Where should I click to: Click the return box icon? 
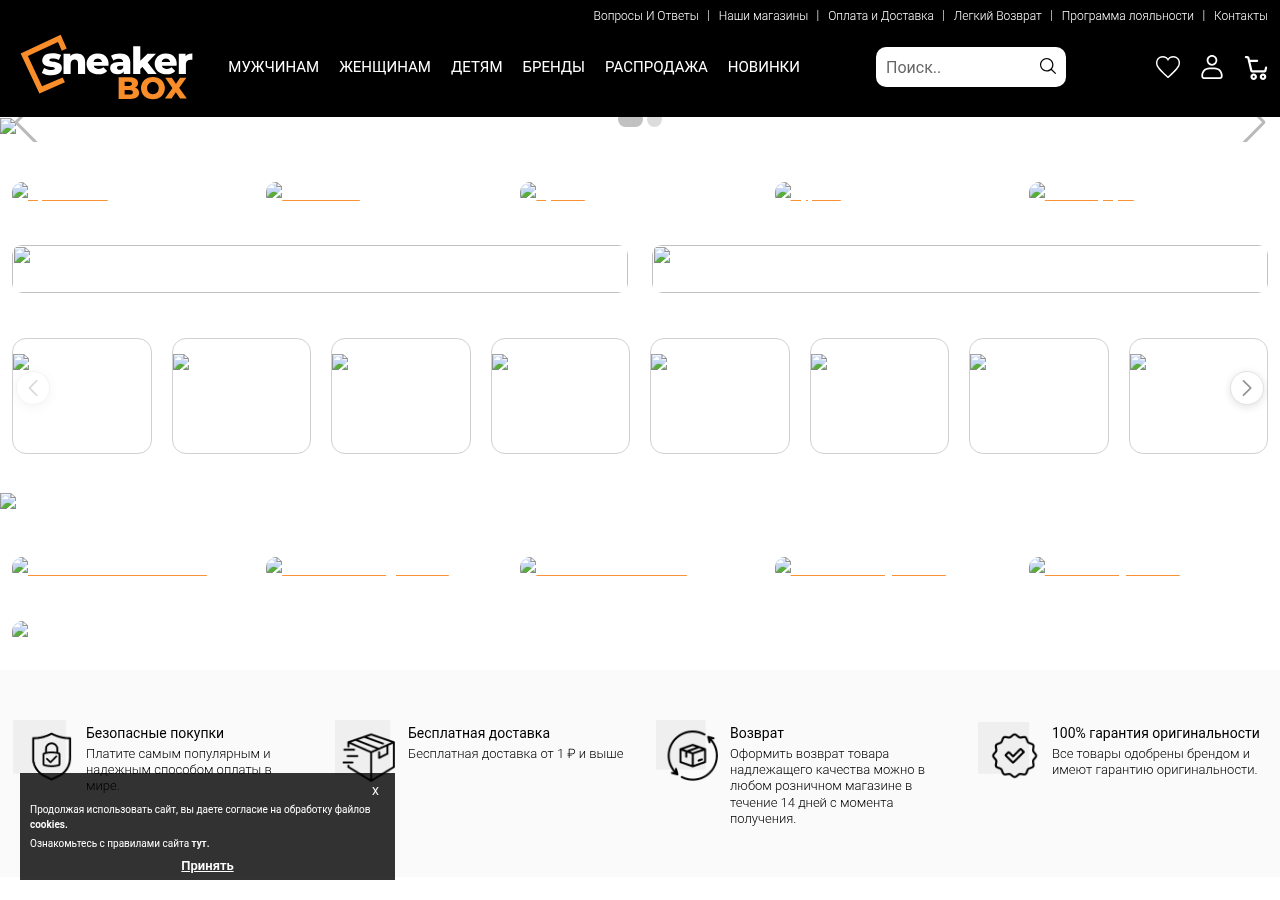tap(692, 755)
